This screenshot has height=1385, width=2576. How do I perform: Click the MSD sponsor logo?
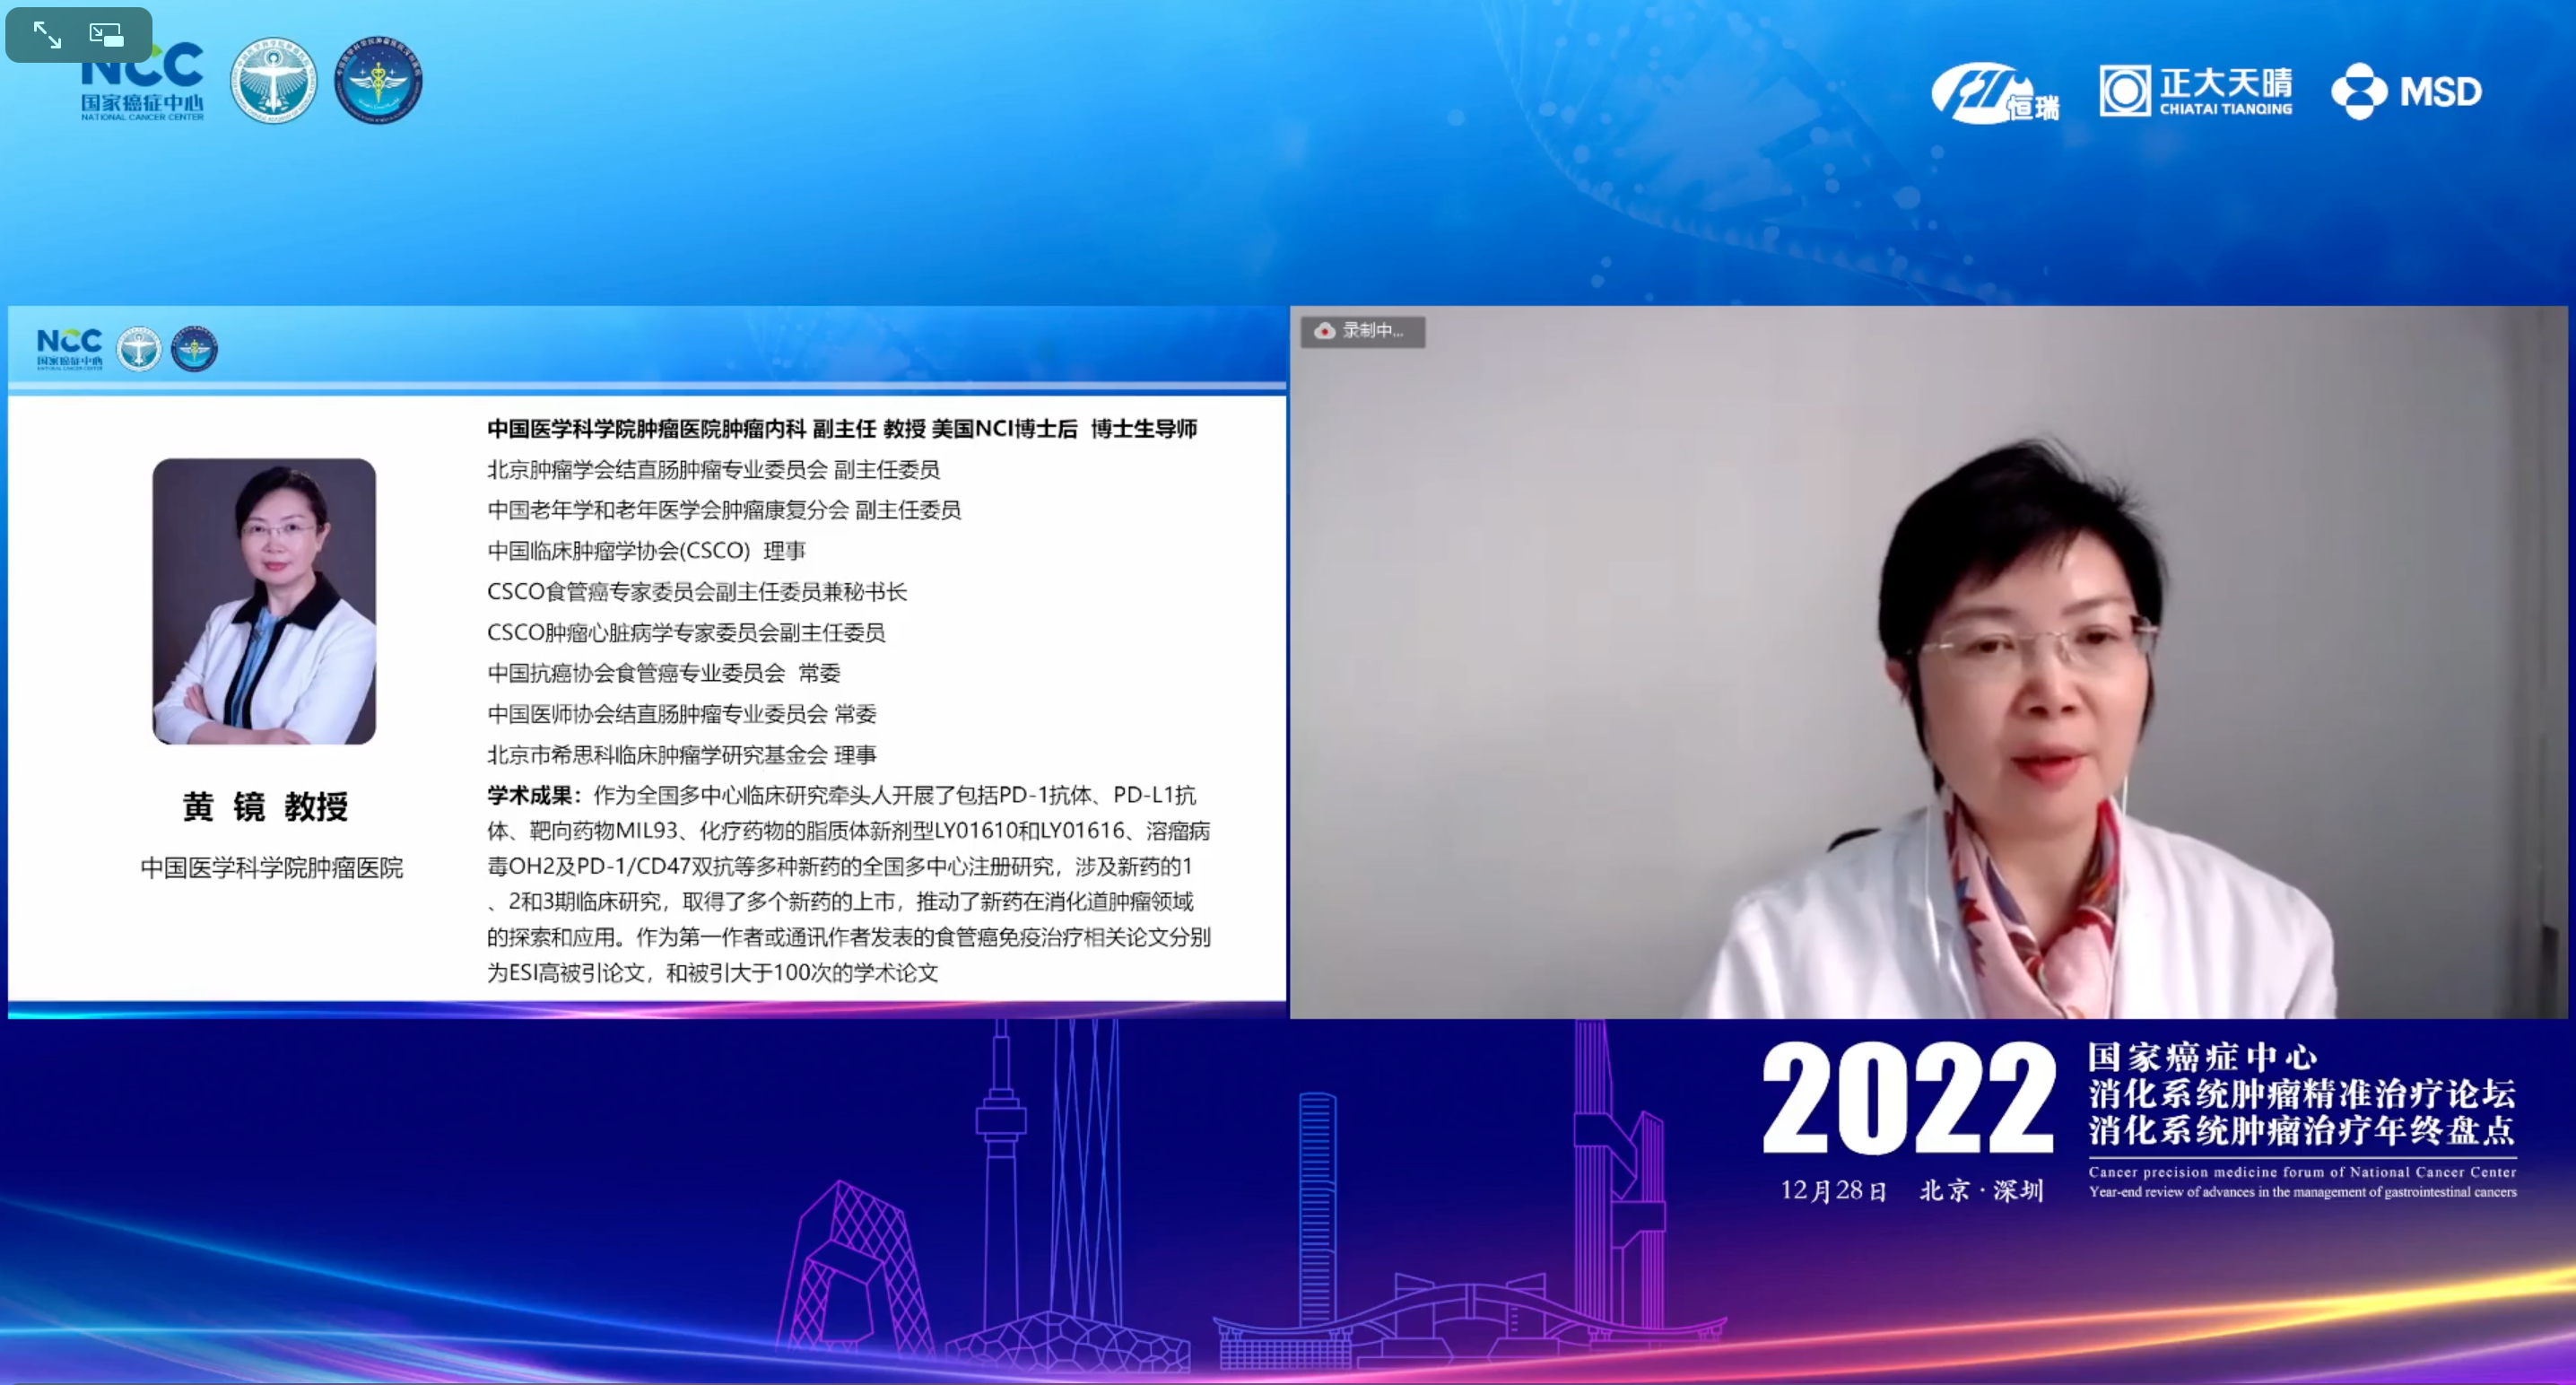click(x=2407, y=92)
